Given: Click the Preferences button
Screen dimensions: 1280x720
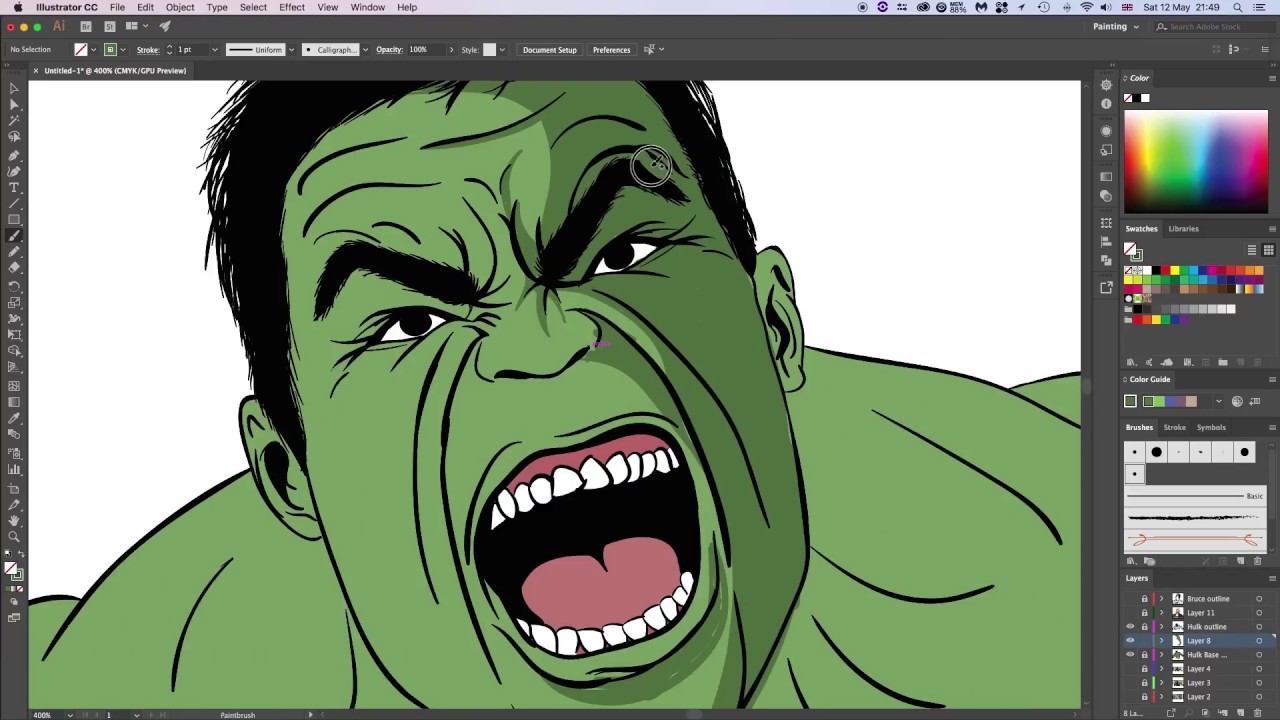Looking at the screenshot, I should [x=611, y=49].
